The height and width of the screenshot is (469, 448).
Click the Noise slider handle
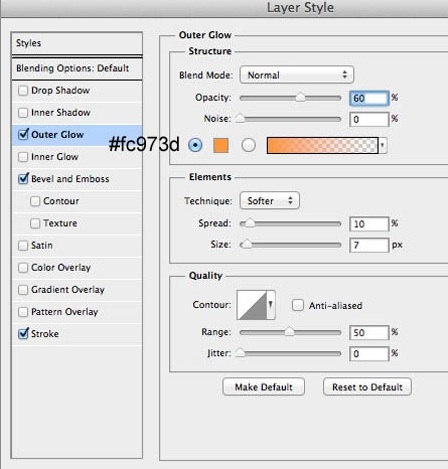click(x=240, y=118)
